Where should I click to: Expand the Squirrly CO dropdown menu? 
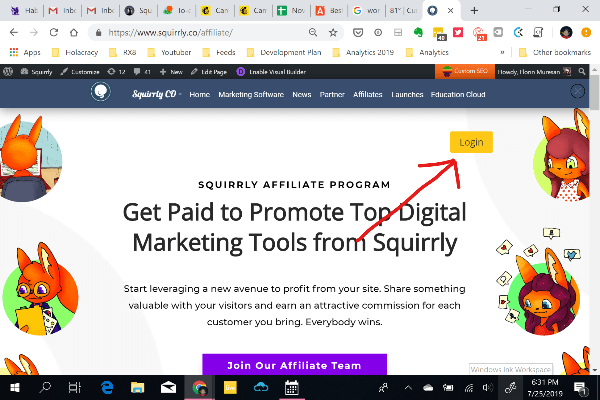click(x=157, y=94)
